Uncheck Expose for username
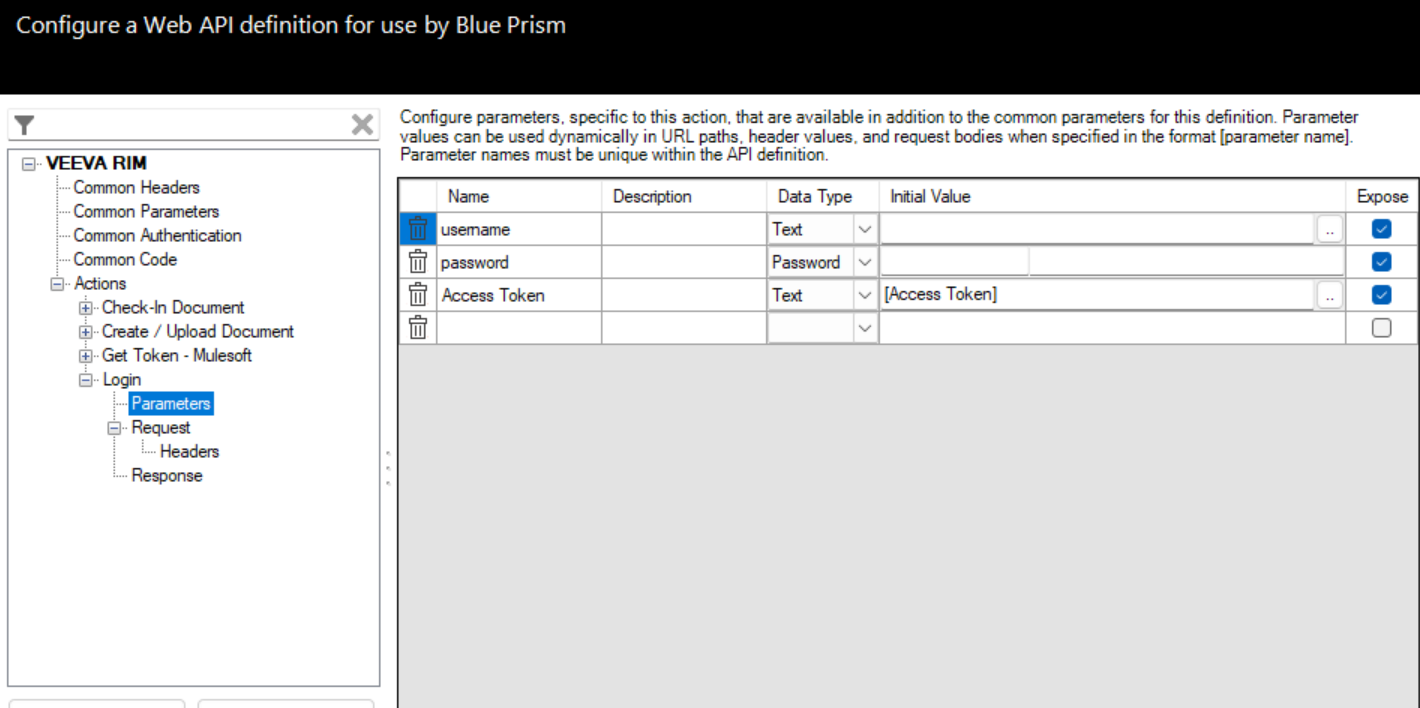The image size is (1420, 708). pyautogui.click(x=1381, y=229)
